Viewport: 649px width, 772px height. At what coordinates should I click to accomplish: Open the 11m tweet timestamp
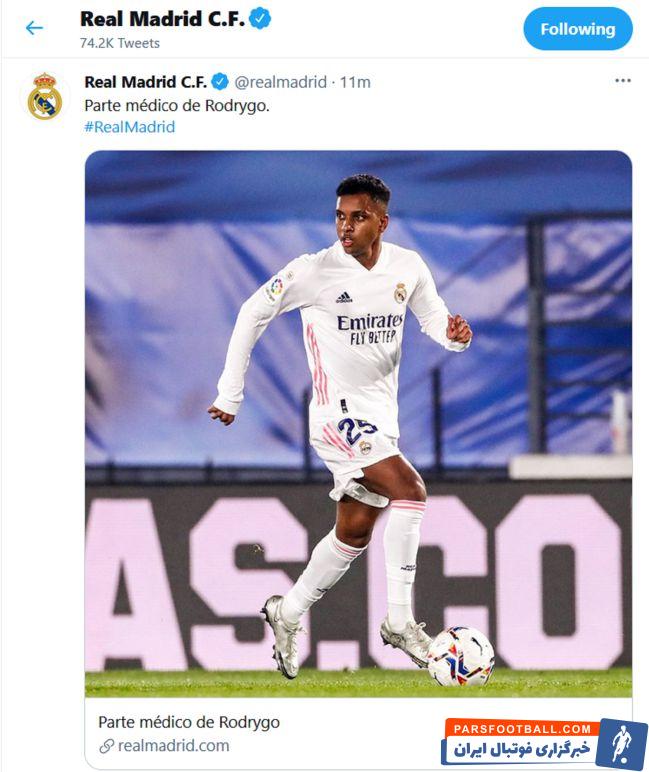click(x=355, y=82)
